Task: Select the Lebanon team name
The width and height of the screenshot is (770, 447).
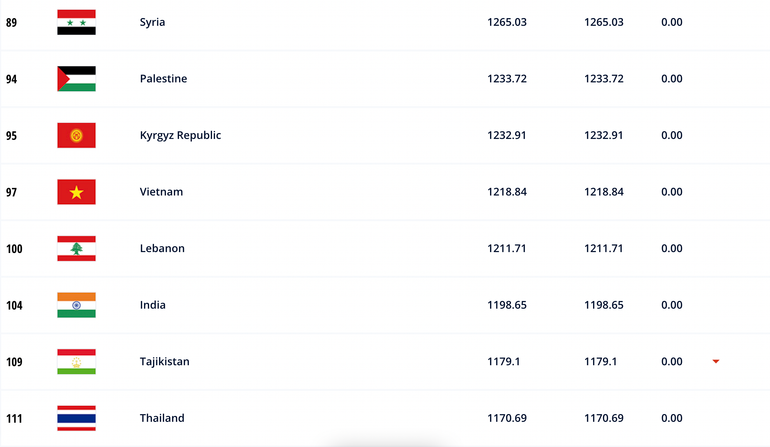Action: (x=162, y=248)
